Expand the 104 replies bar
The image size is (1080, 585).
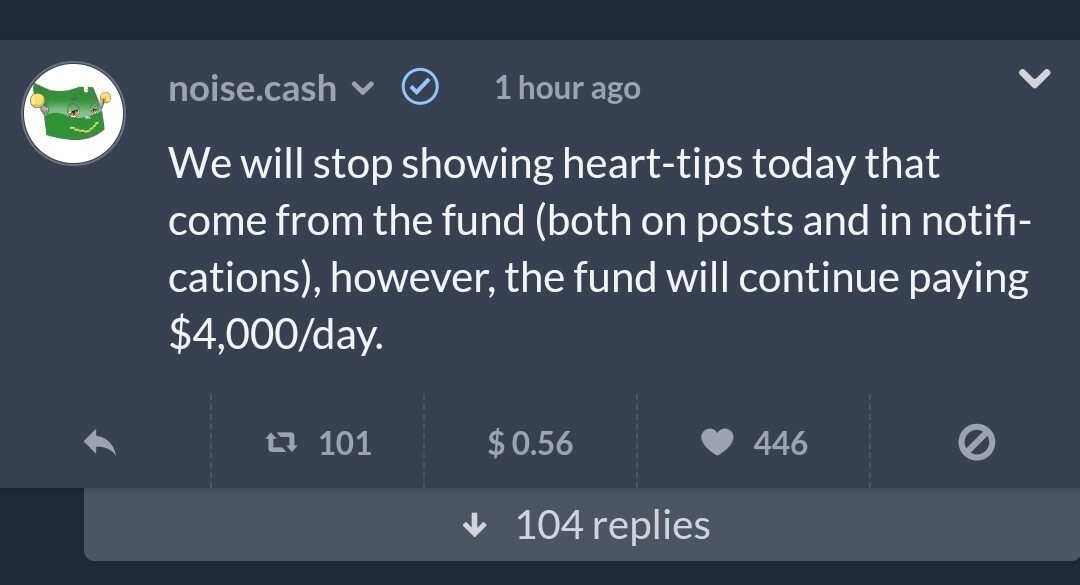[x=582, y=524]
